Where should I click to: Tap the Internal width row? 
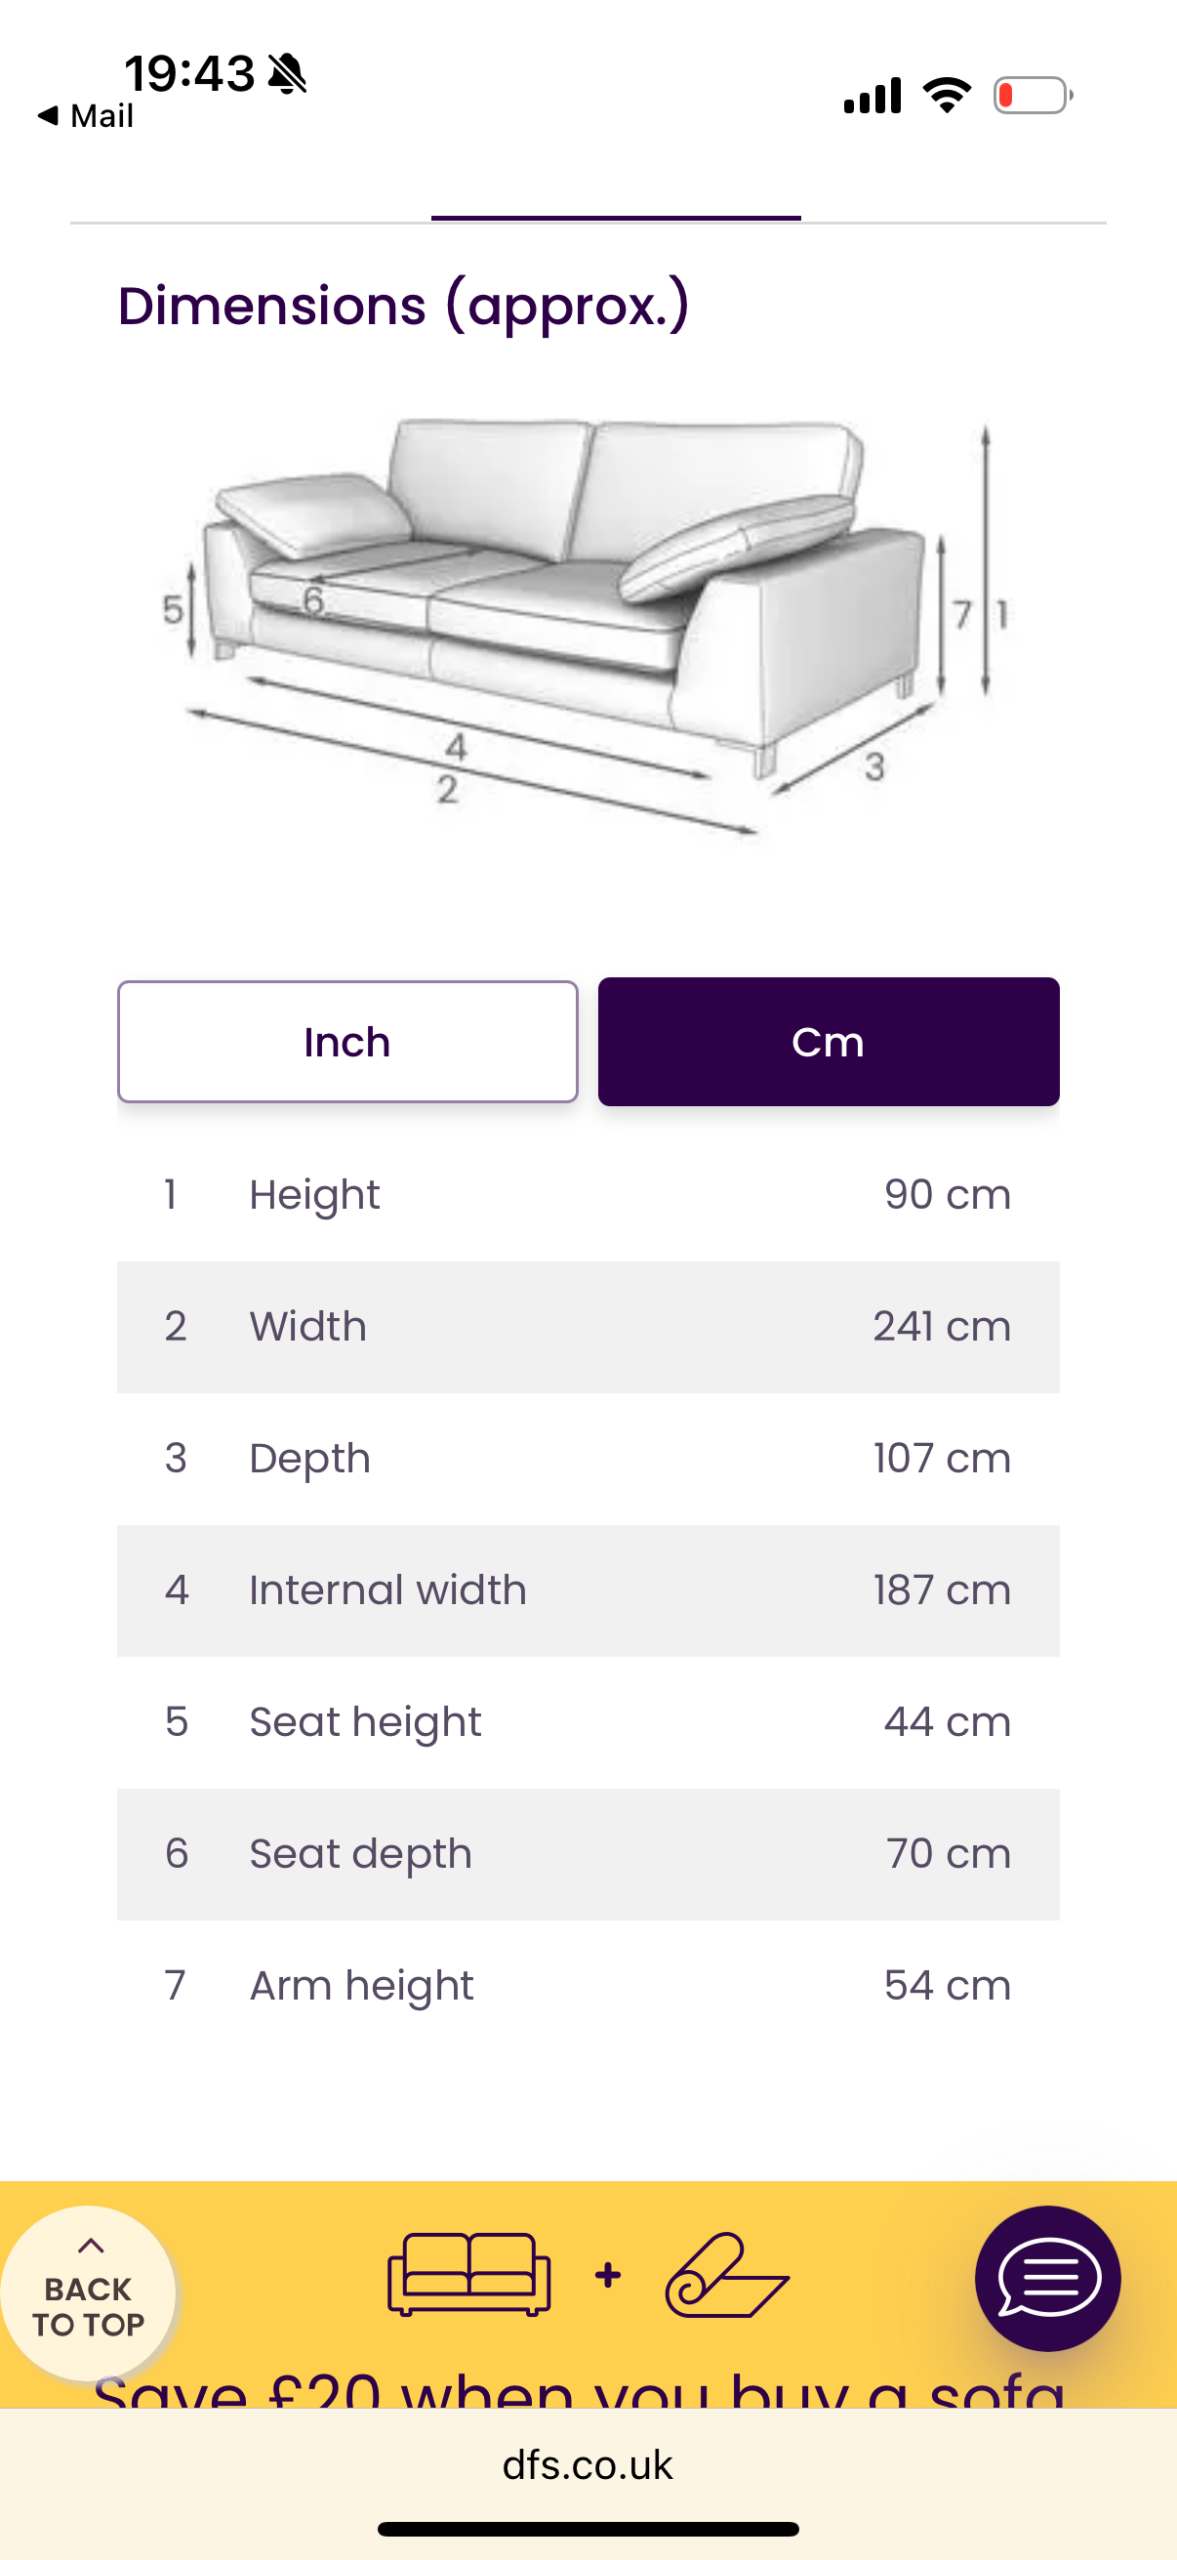pos(588,1590)
